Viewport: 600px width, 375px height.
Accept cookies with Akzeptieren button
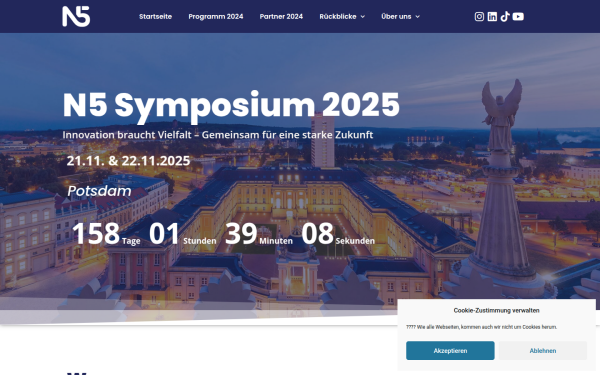pos(450,351)
